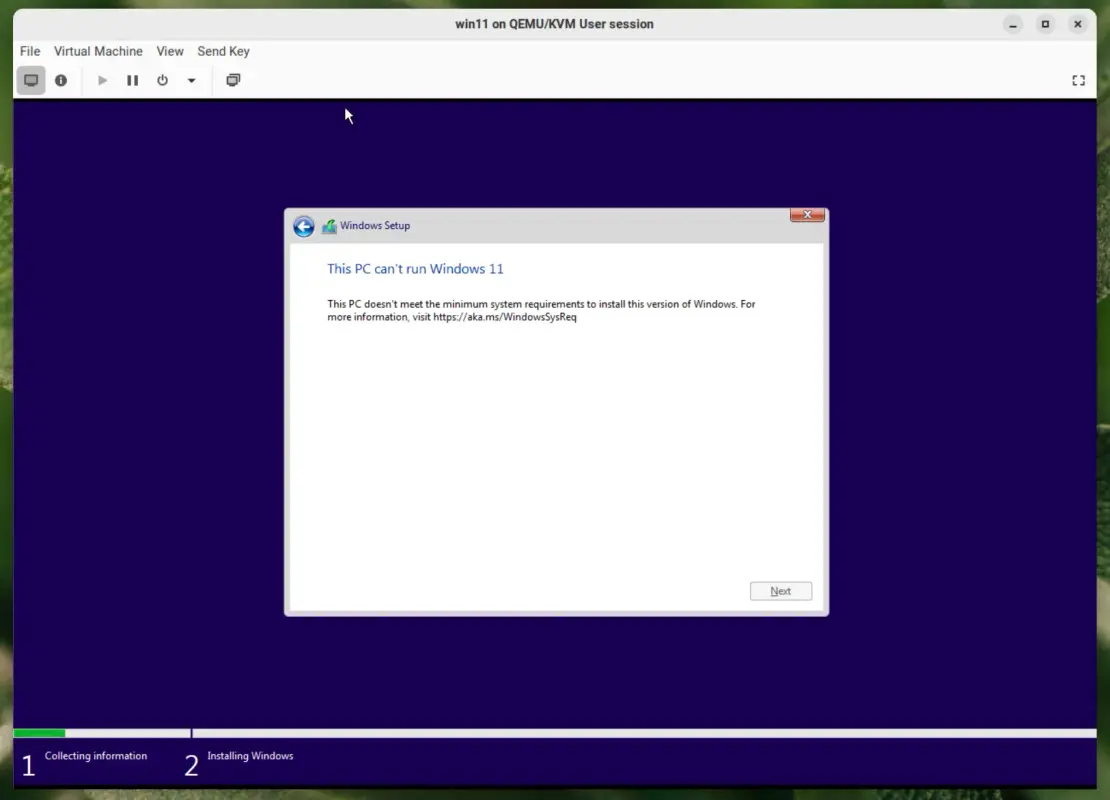This screenshot has width=1110, height=800.
Task: Shut down the virtual machine
Action: (x=162, y=80)
